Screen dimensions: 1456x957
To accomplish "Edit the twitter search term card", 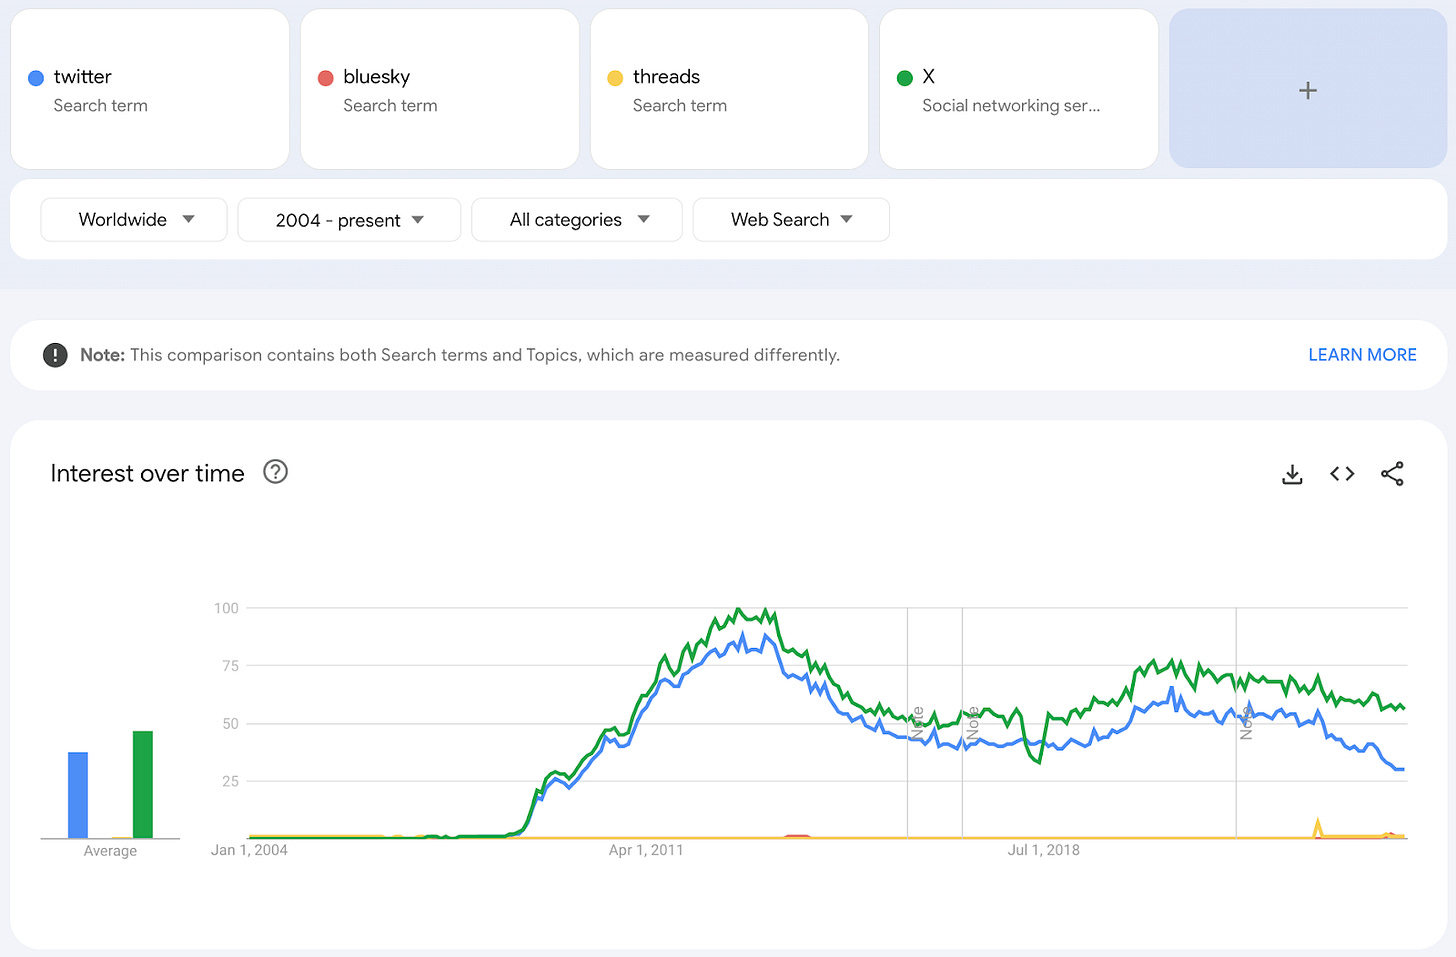I will (x=150, y=90).
